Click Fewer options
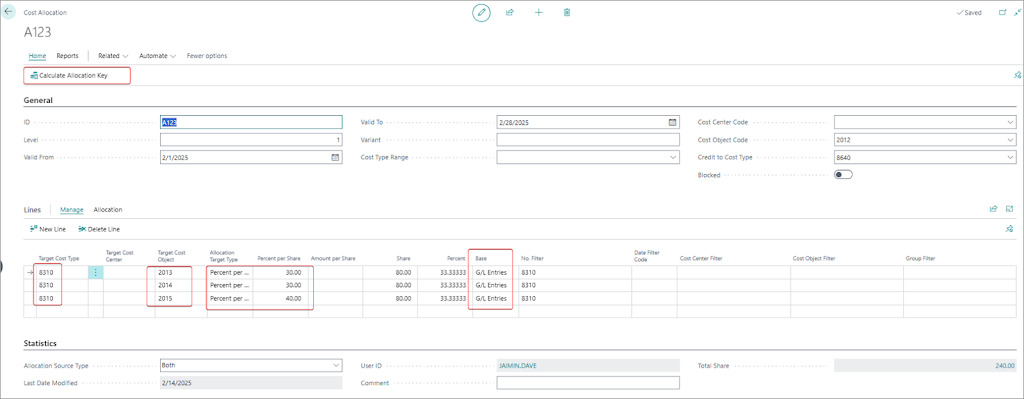This screenshot has width=1024, height=399. click(x=207, y=56)
